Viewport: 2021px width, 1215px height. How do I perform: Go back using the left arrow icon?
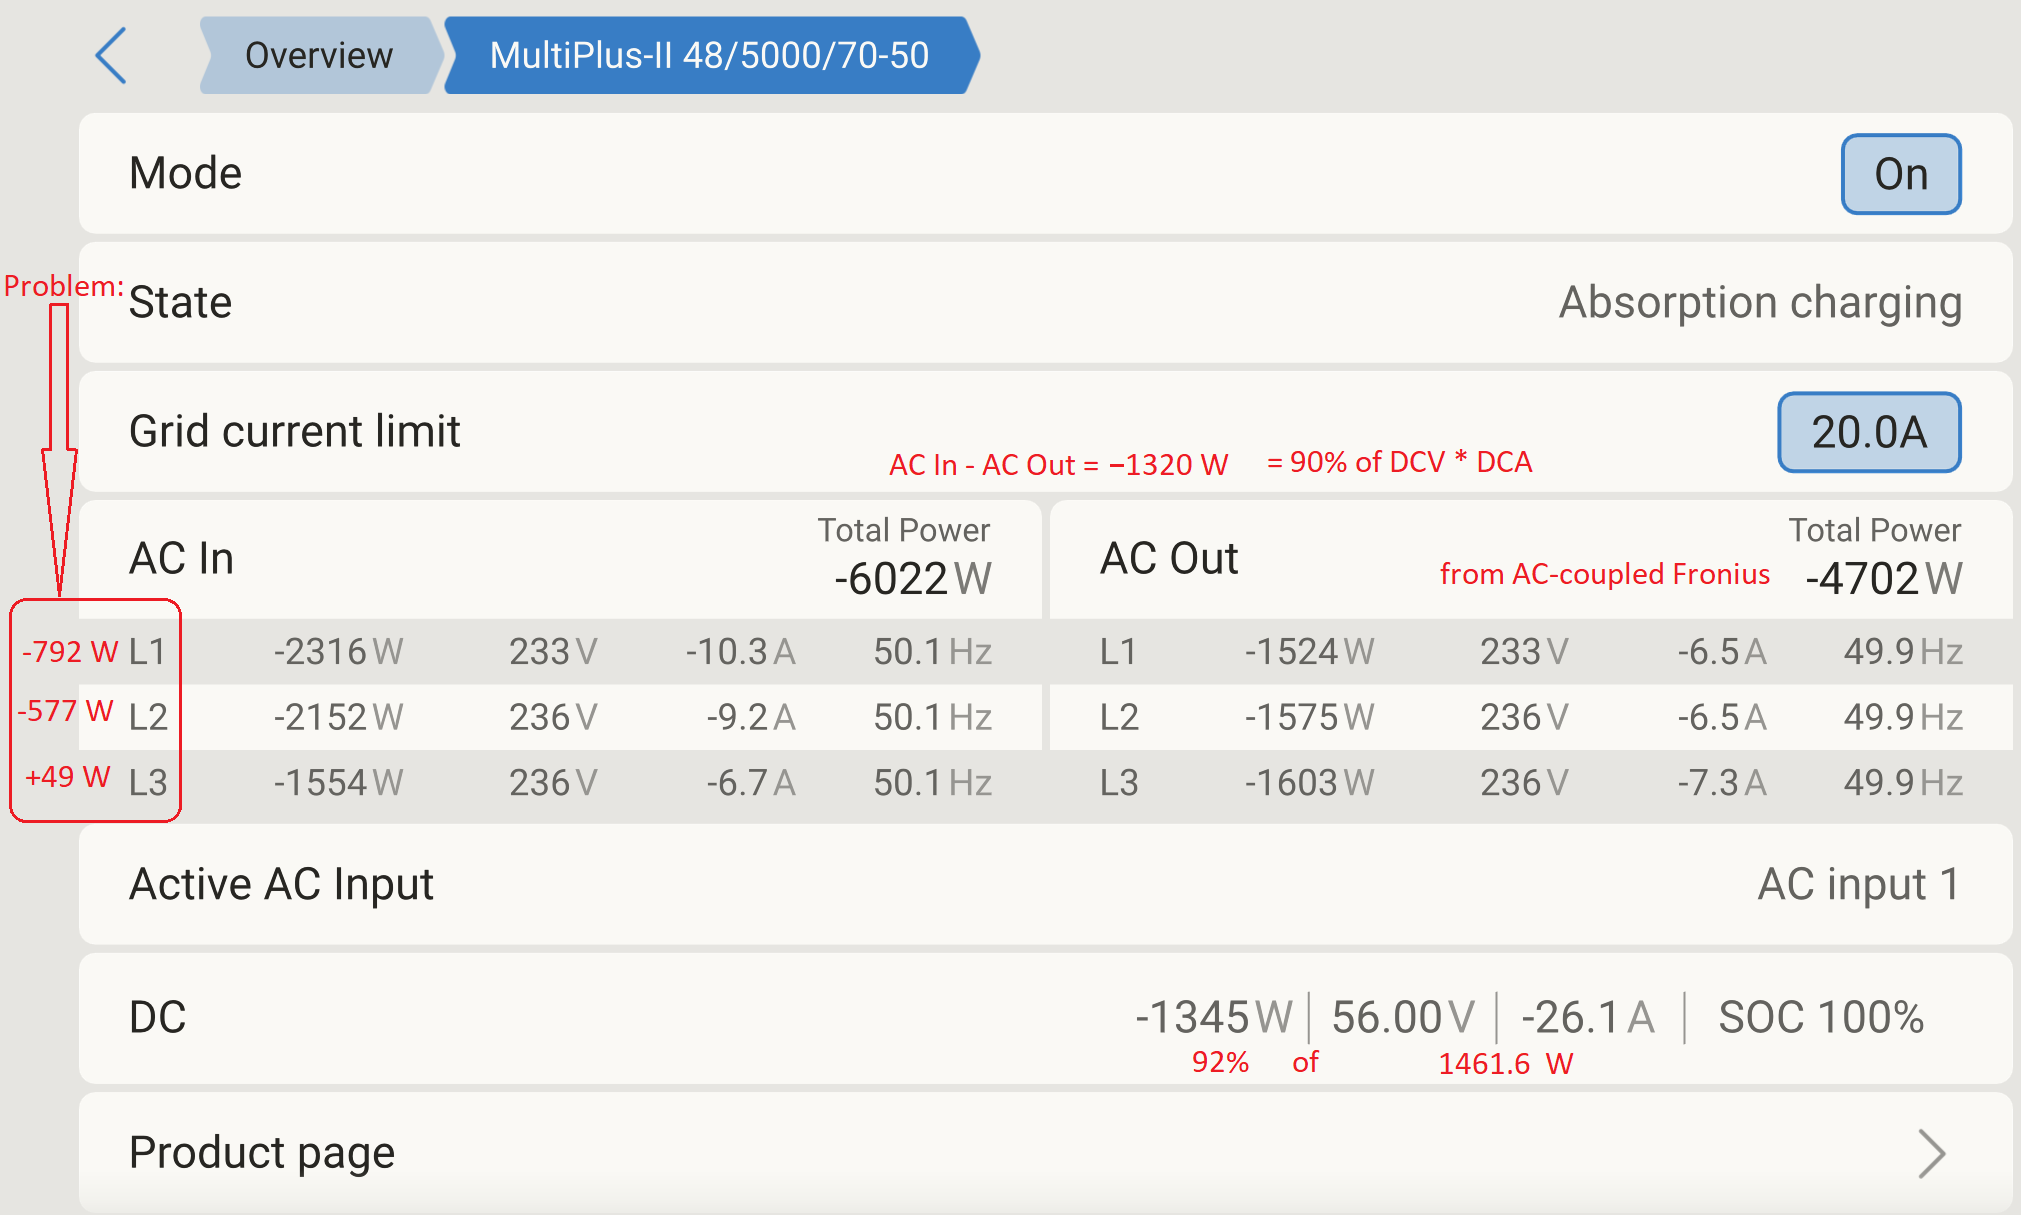[111, 56]
